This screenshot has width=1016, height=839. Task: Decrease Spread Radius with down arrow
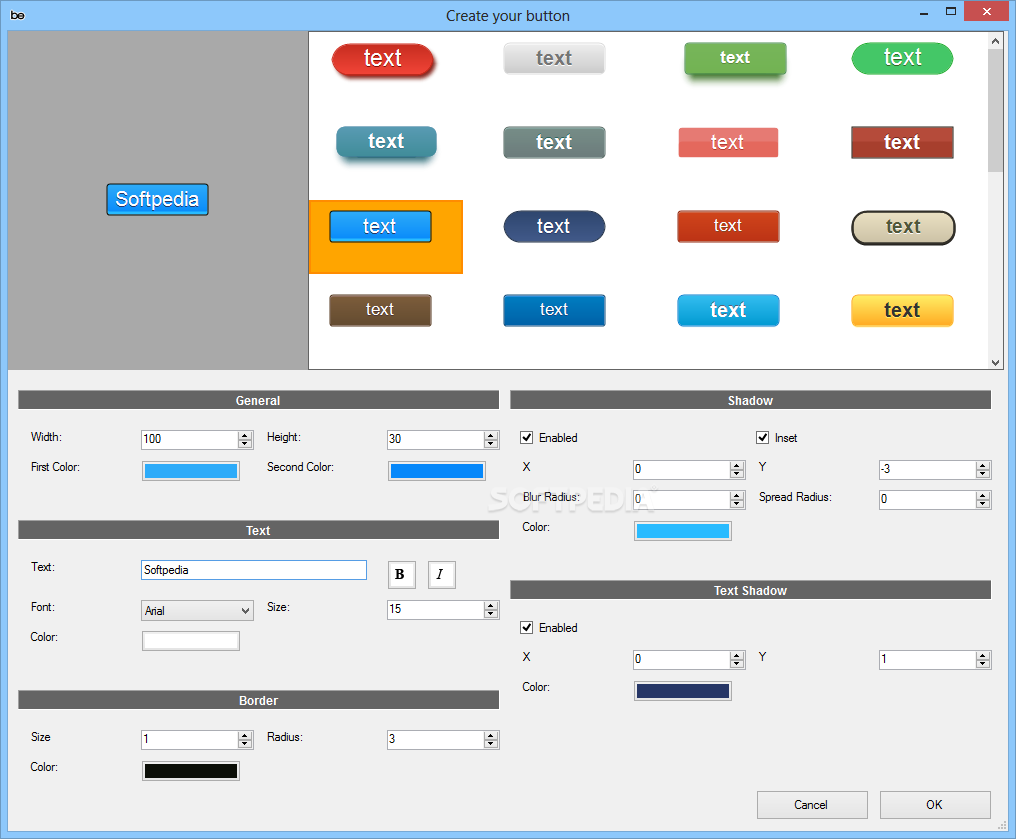[x=983, y=503]
